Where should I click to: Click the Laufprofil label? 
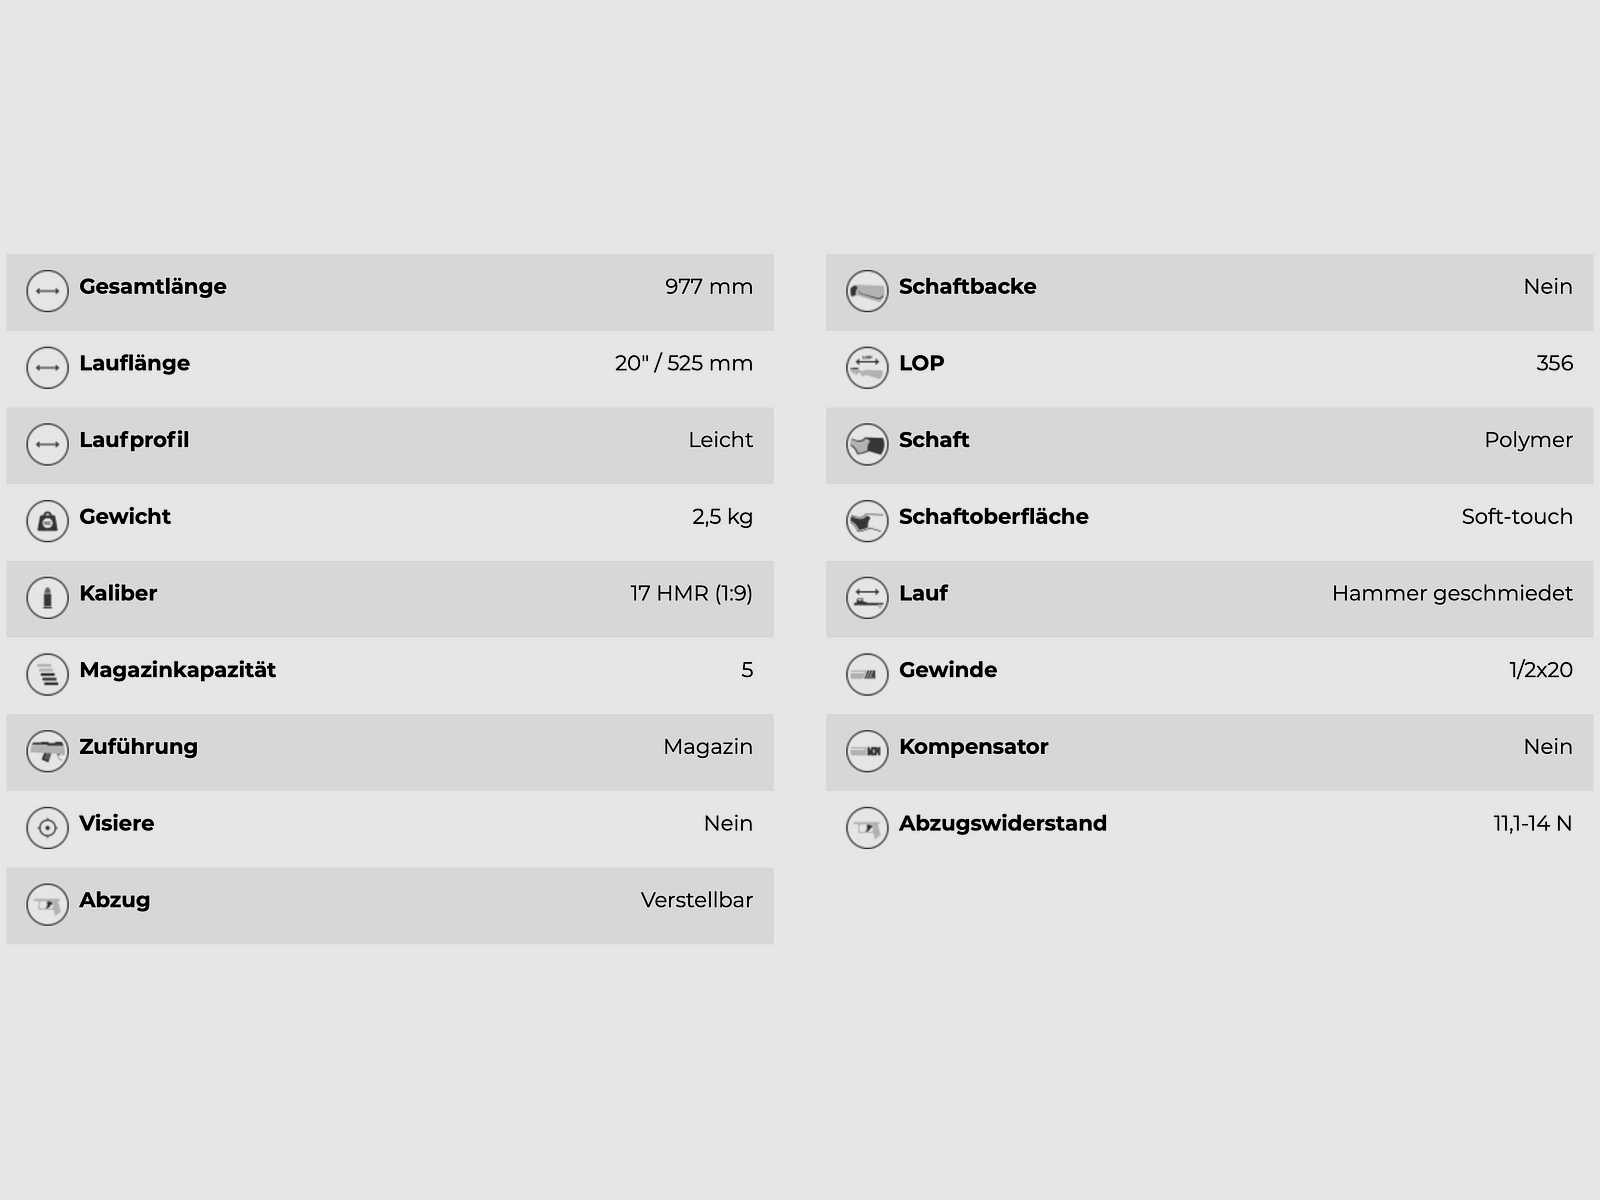pyautogui.click(x=134, y=440)
